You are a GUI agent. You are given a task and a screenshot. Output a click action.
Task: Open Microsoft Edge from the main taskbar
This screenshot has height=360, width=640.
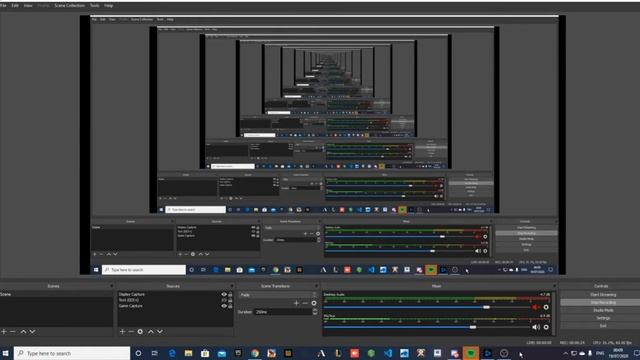point(172,353)
